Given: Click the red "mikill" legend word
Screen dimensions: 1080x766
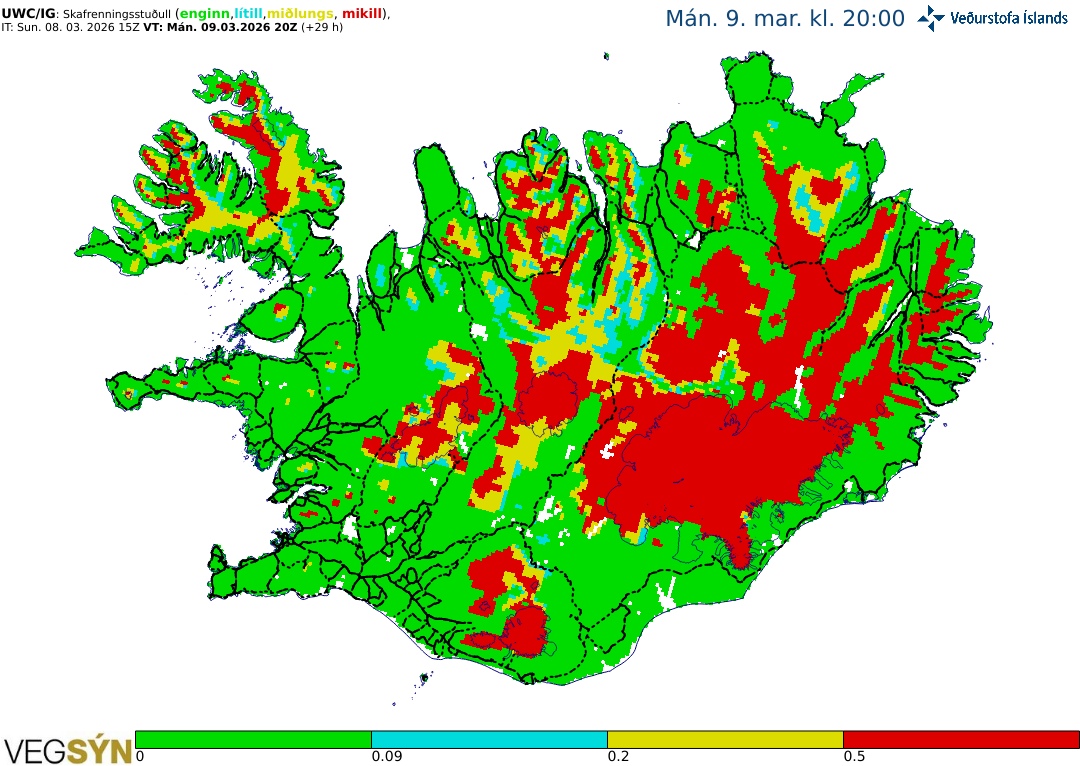Looking at the screenshot, I should click(362, 14).
